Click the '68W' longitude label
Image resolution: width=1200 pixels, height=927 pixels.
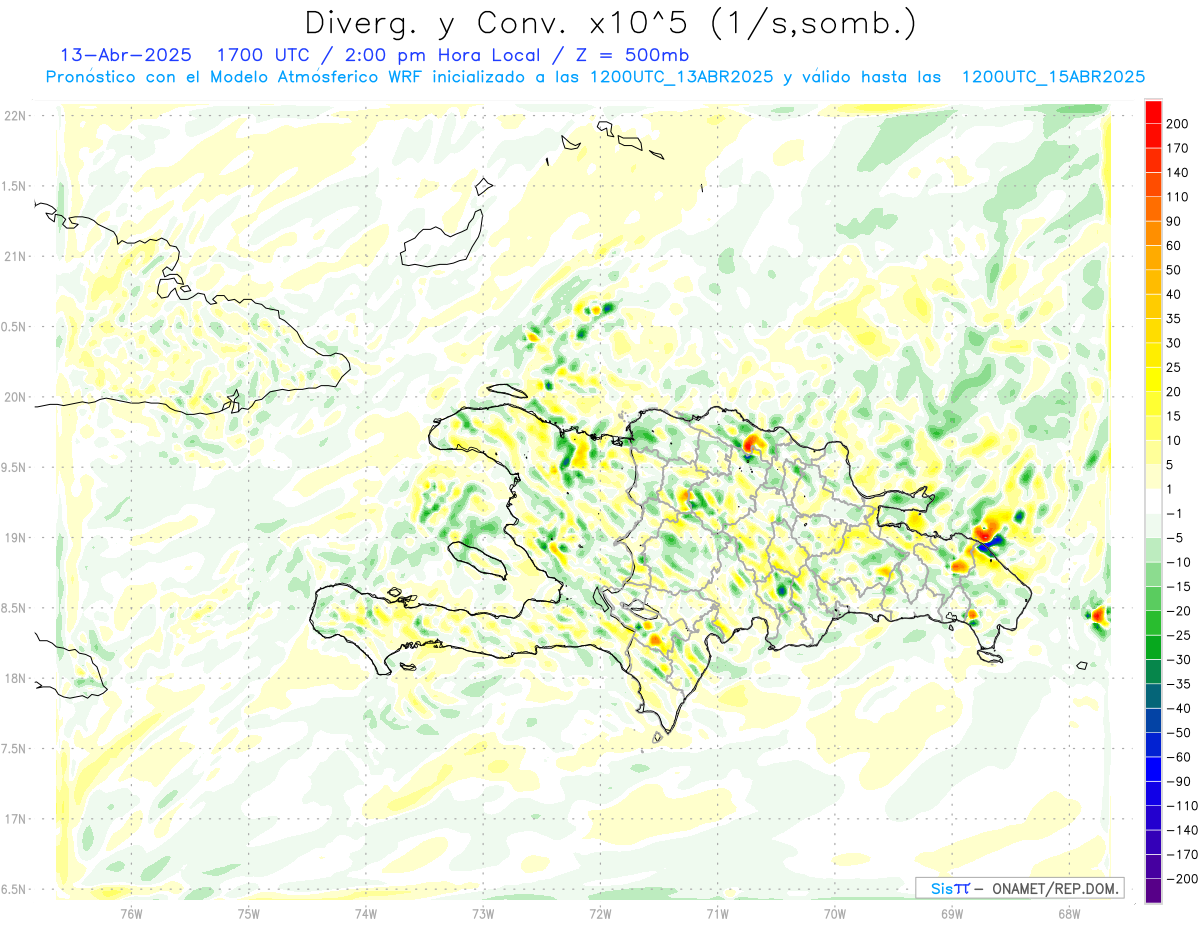tap(1069, 914)
